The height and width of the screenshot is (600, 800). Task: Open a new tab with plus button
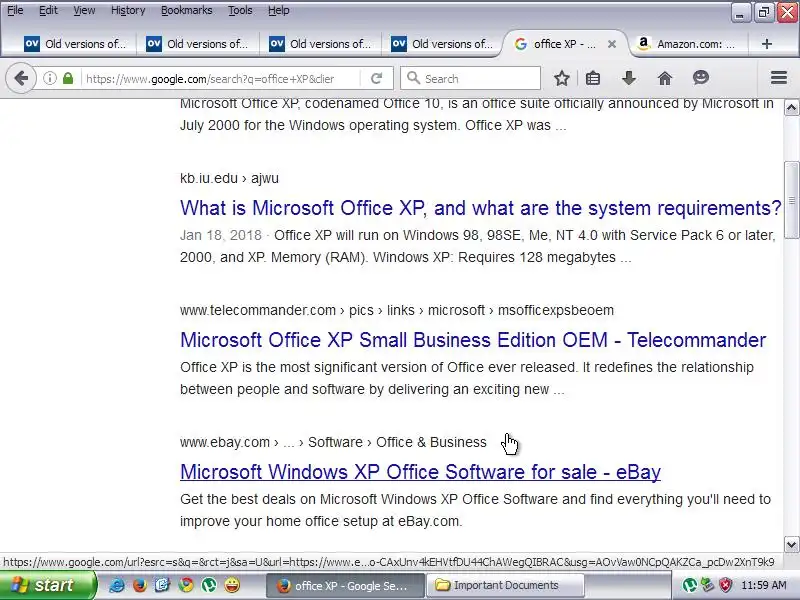click(x=766, y=44)
